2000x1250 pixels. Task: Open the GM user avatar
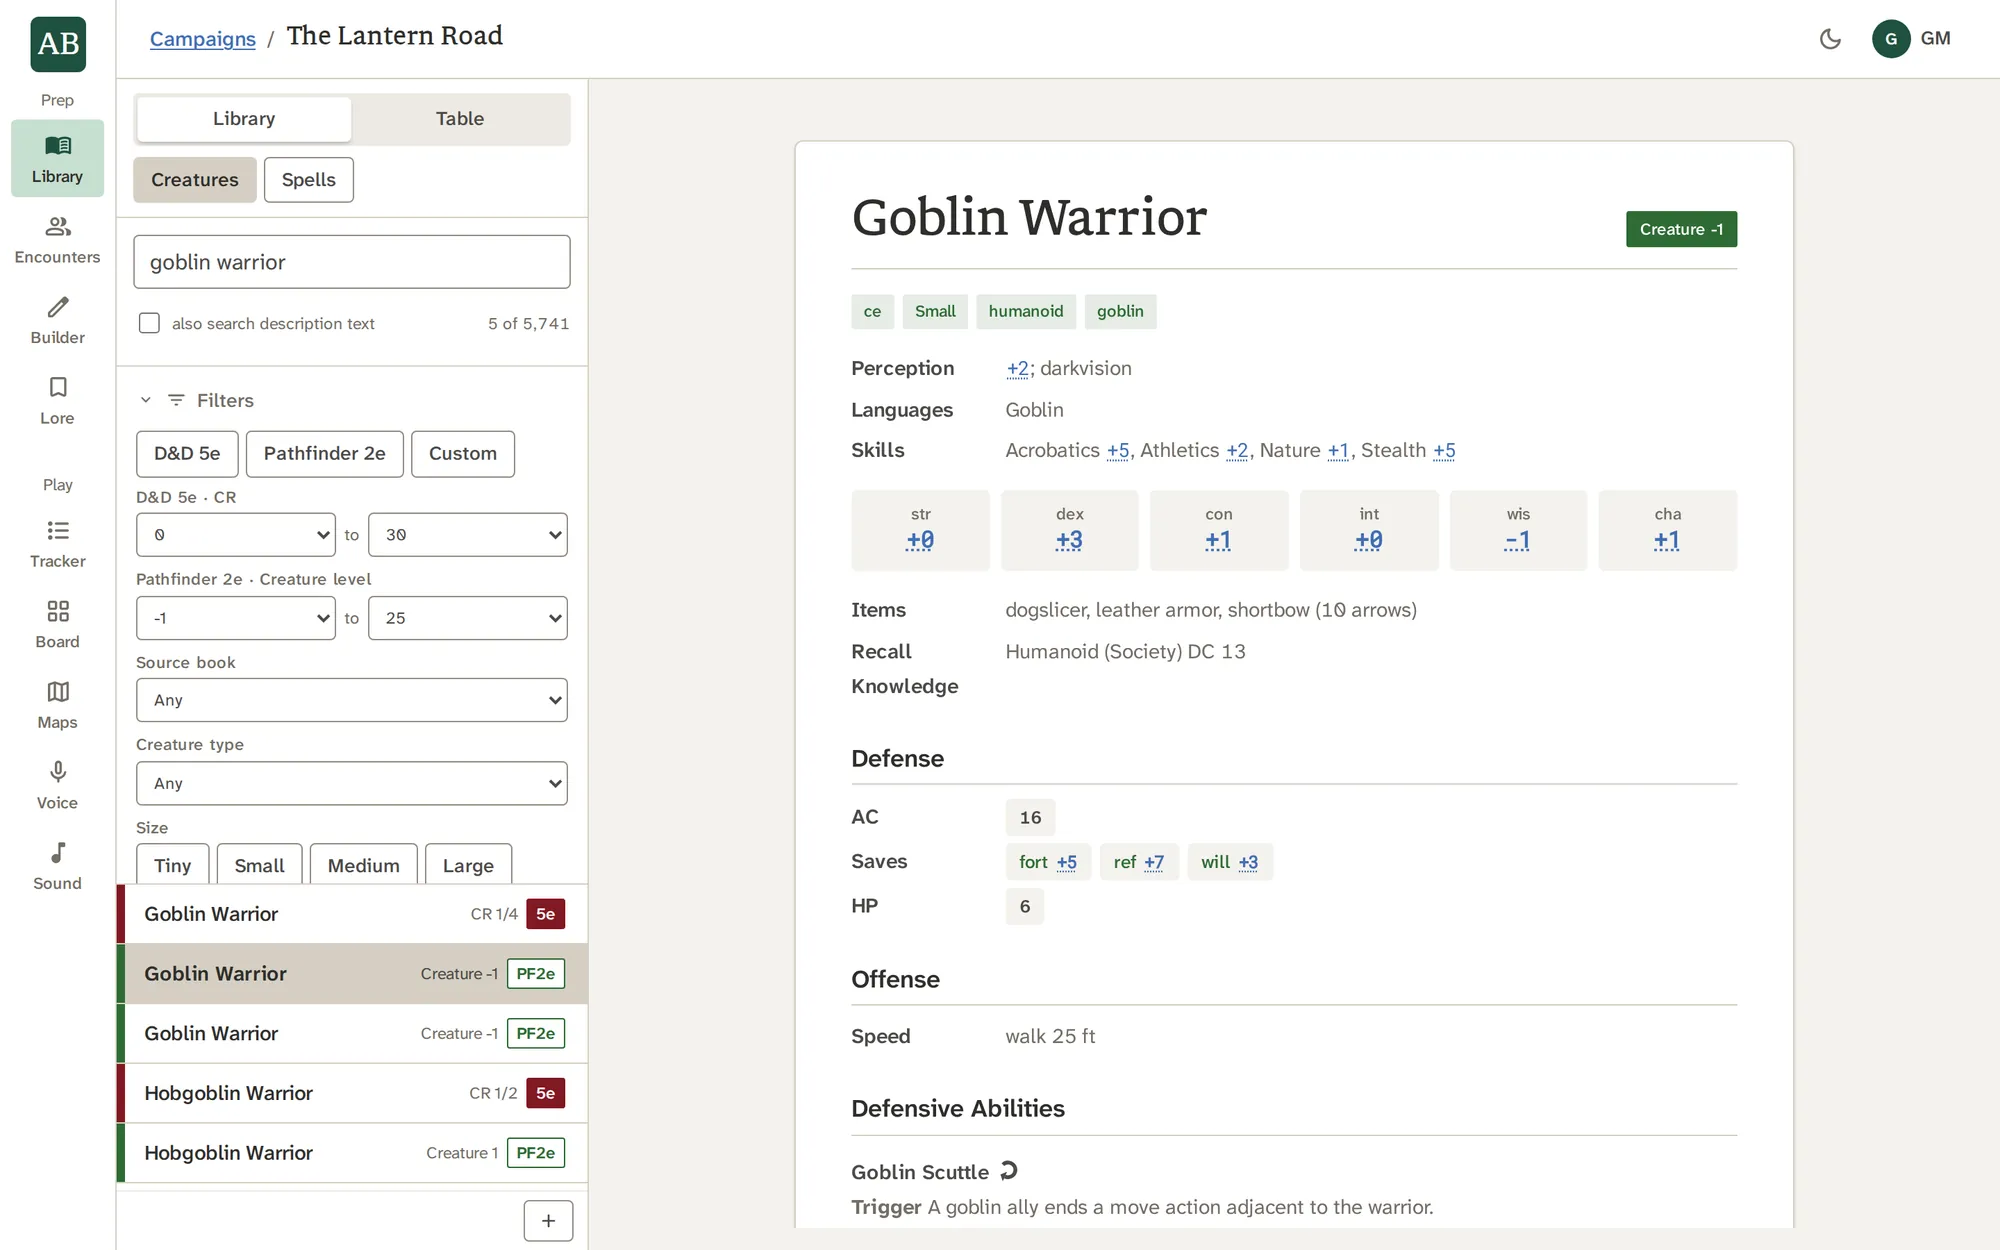point(1891,39)
